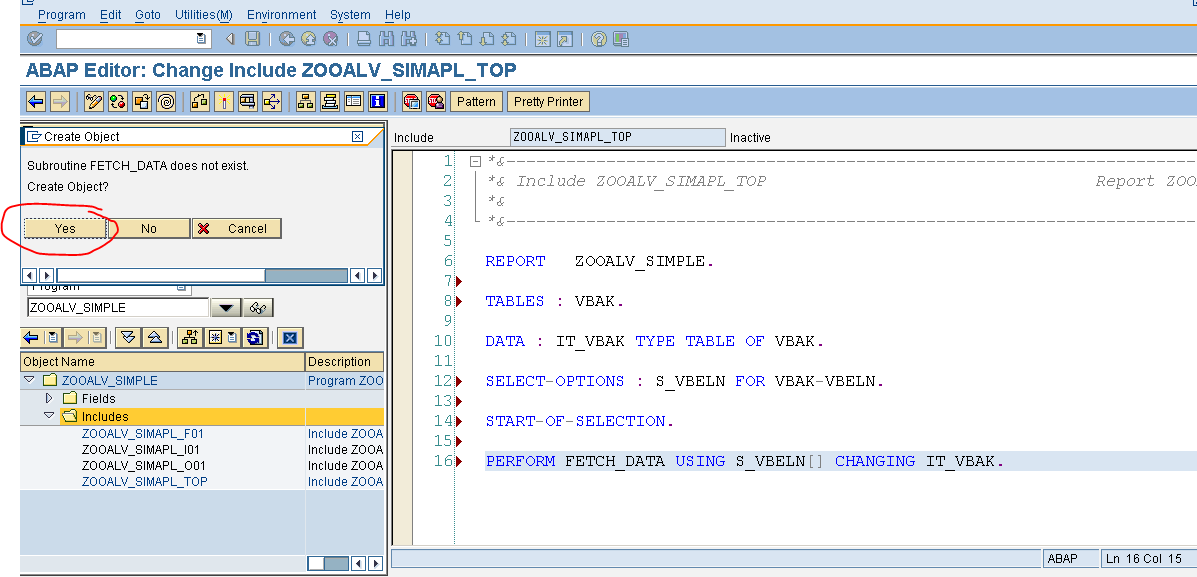Open the Utilities menu
This screenshot has height=577, width=1197.
pos(203,14)
